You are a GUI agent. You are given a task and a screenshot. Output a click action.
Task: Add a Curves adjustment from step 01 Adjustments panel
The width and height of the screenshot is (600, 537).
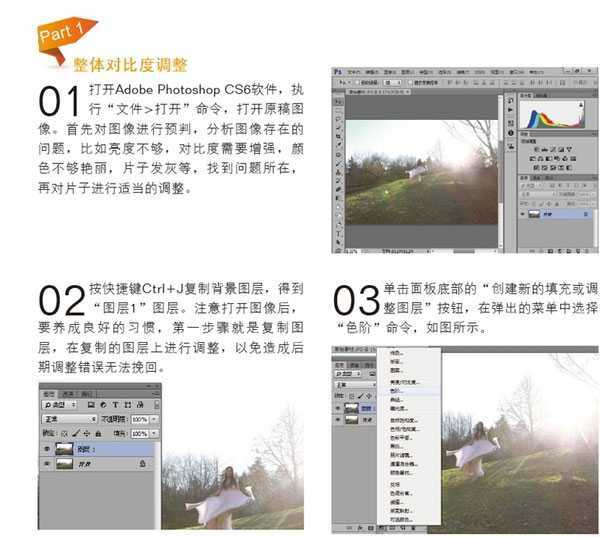coord(553,149)
